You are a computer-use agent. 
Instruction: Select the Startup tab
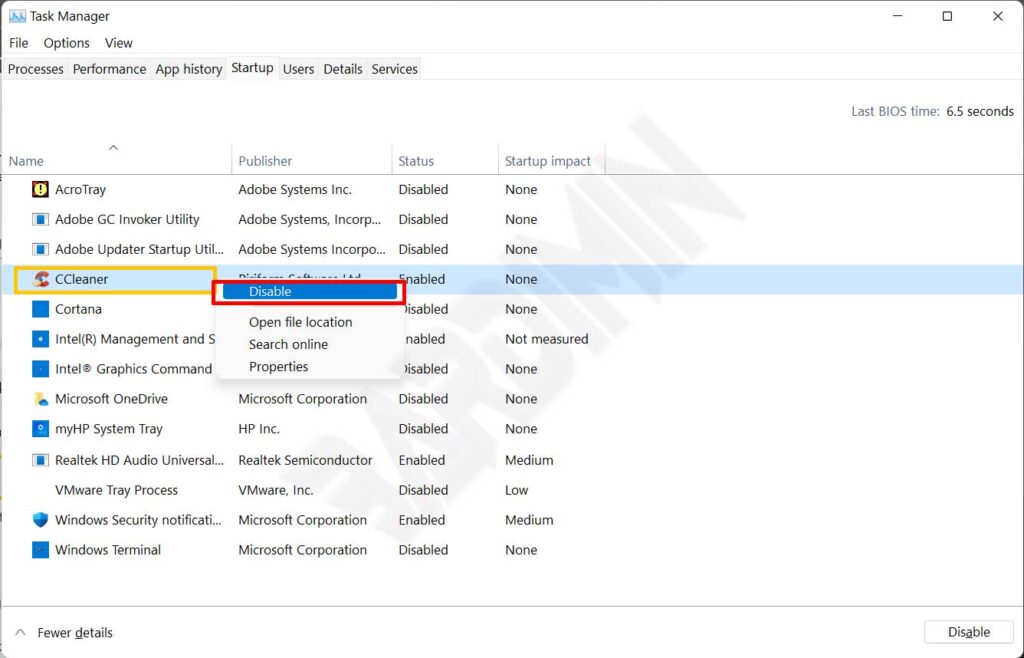pyautogui.click(x=252, y=68)
